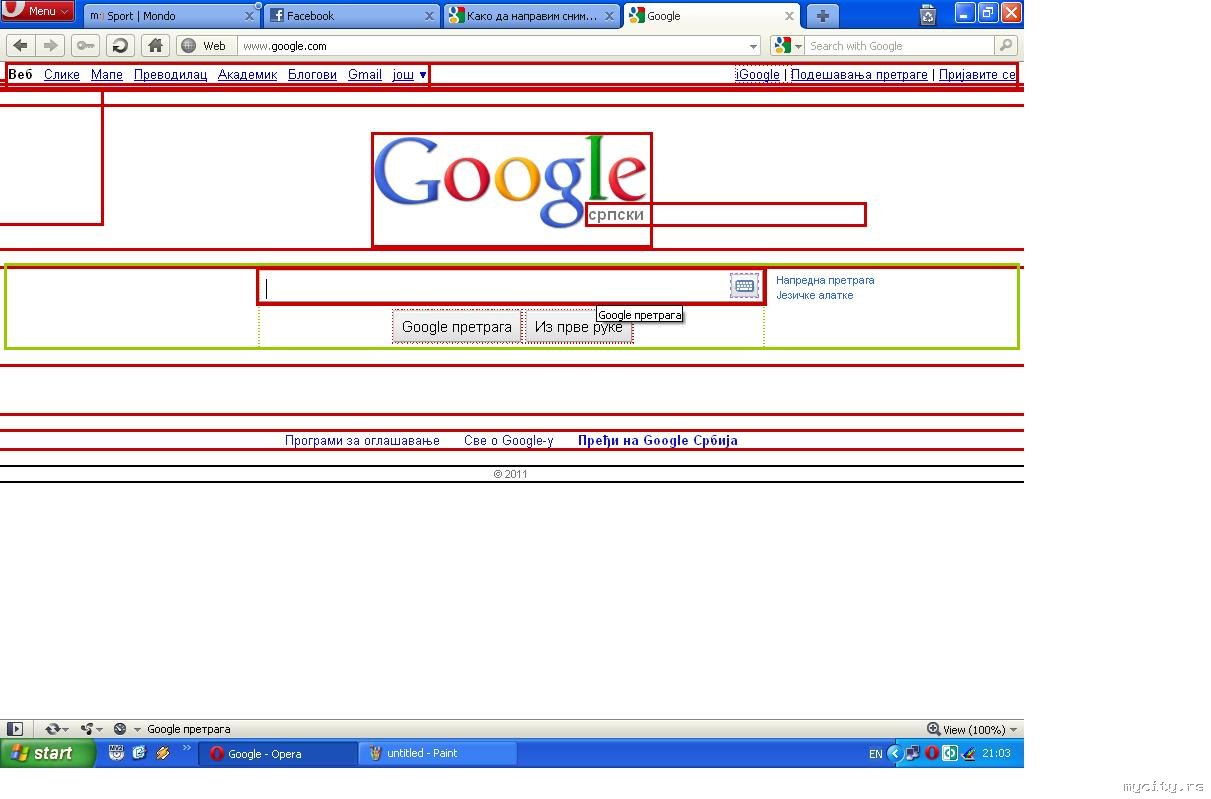Open the Opera Link sync dropdown in status bar
1211x799 pixels.
[x=56, y=730]
